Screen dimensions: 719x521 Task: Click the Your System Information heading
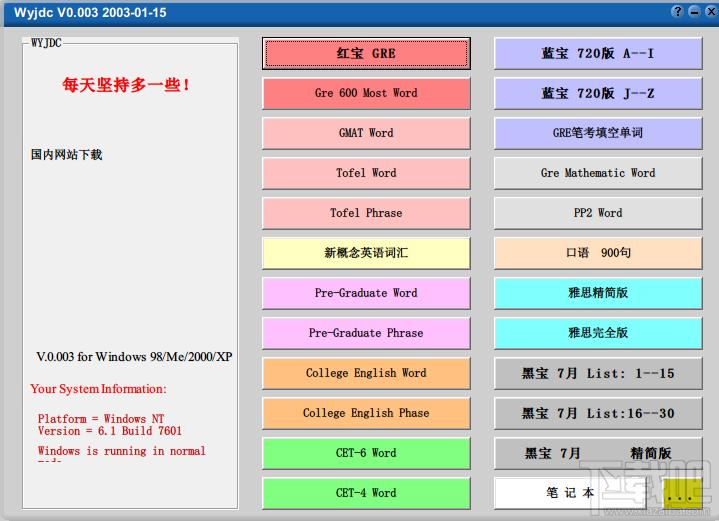pos(99,389)
